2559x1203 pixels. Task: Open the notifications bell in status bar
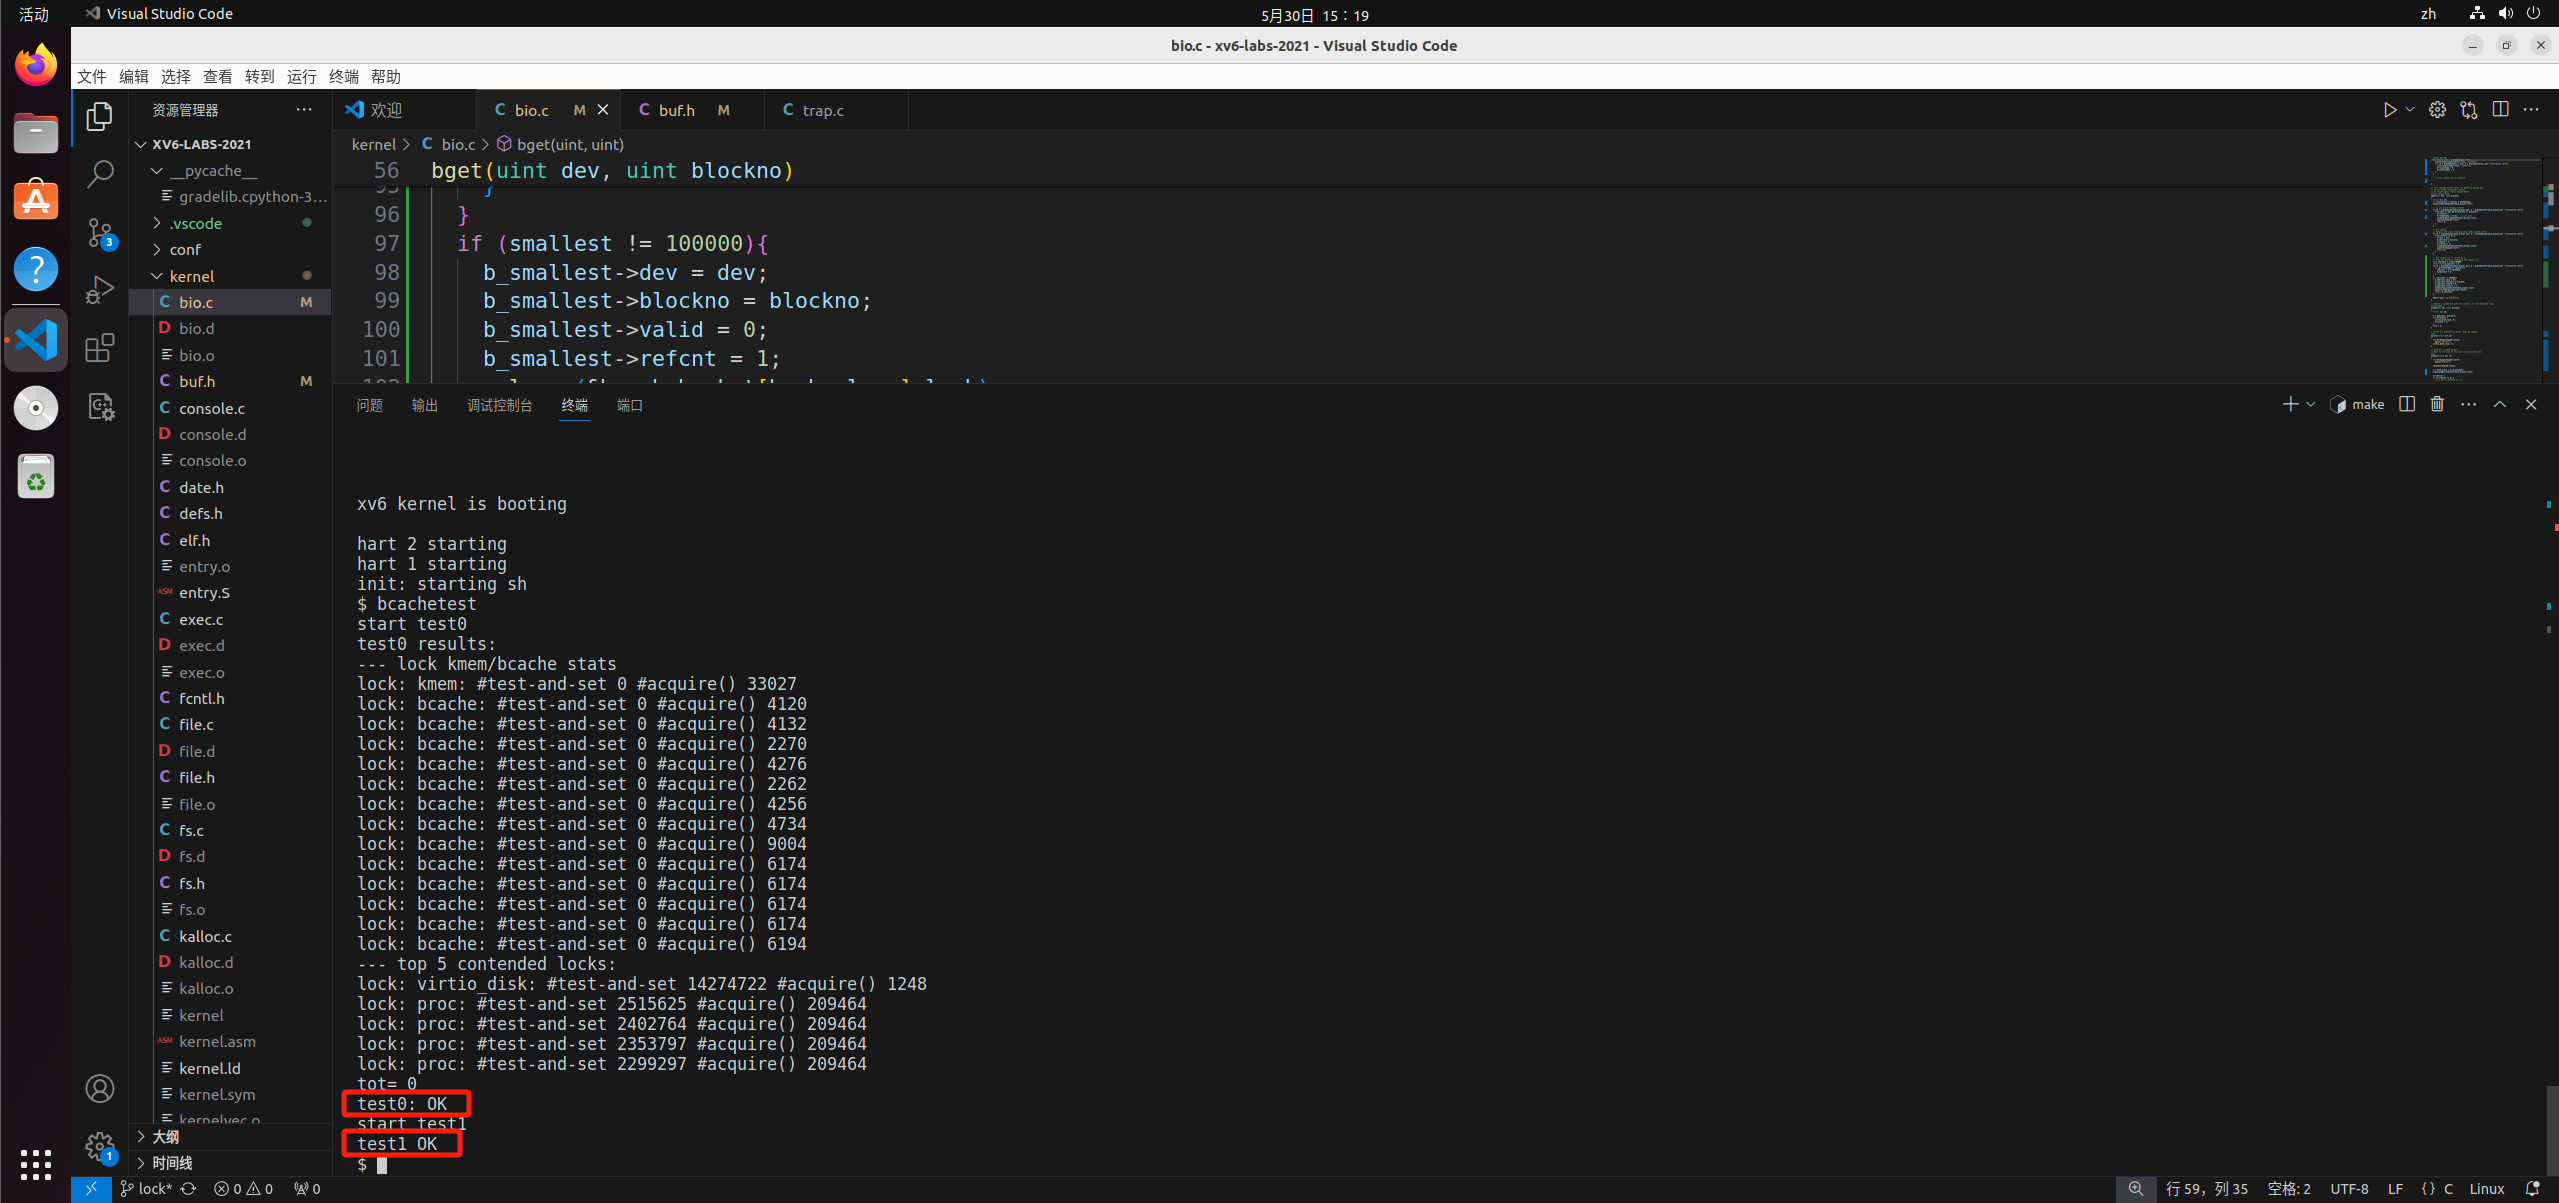(2532, 1189)
